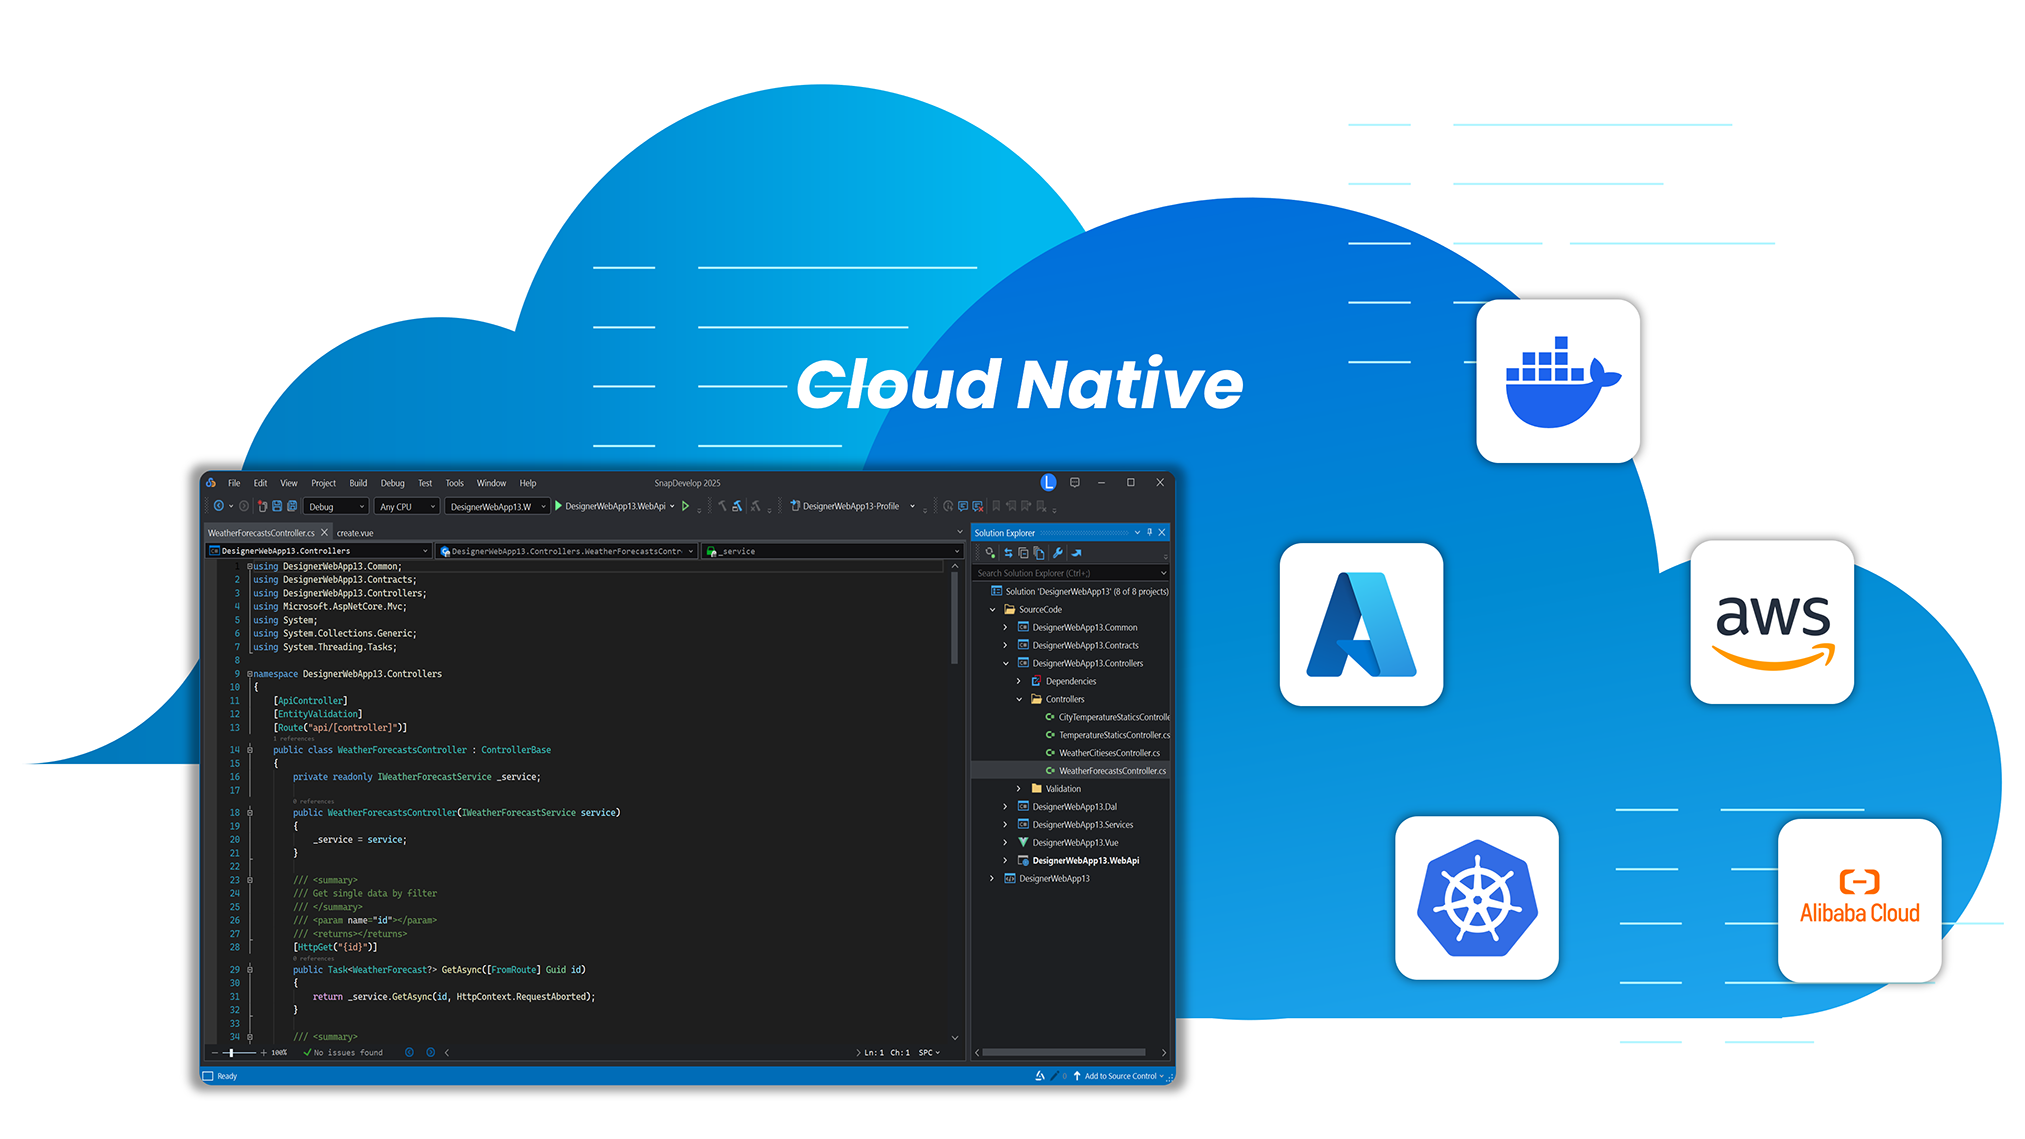Open the _service member dropdown

pyautogui.click(x=832, y=551)
